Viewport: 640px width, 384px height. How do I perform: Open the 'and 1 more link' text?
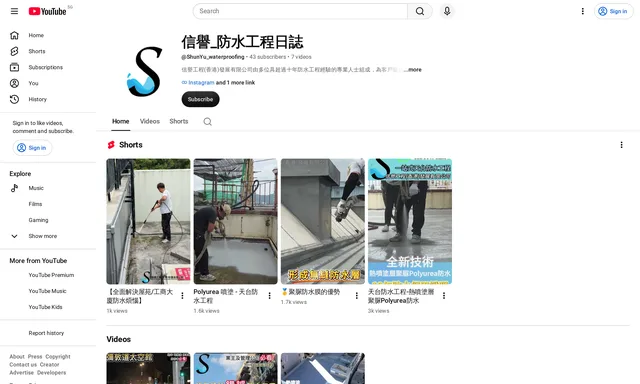[x=236, y=82]
